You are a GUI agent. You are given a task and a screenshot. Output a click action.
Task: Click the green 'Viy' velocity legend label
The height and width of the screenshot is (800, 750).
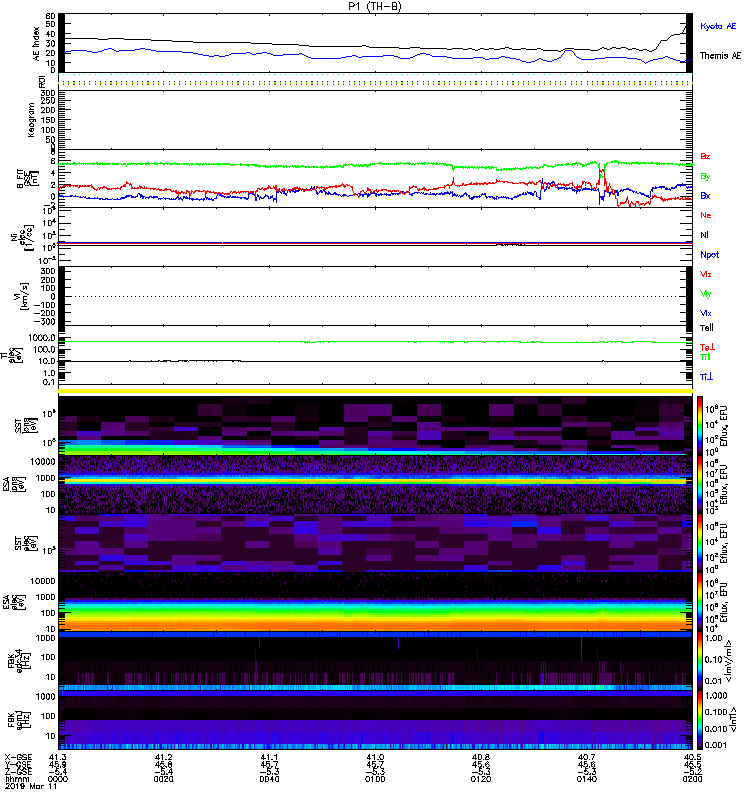click(706, 294)
